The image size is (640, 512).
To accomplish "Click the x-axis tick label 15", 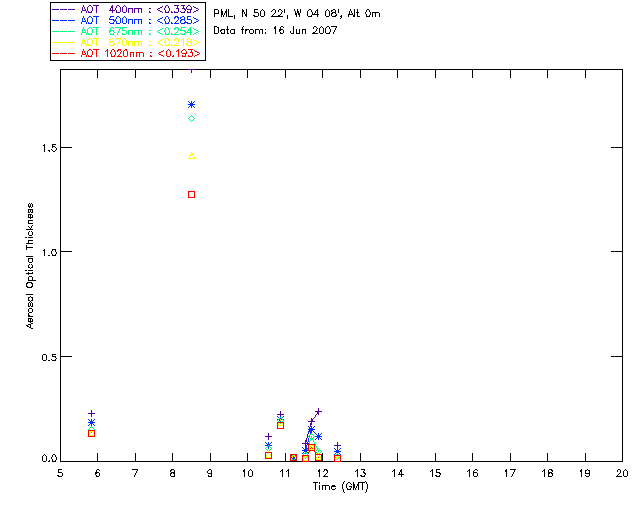I will coord(435,473).
